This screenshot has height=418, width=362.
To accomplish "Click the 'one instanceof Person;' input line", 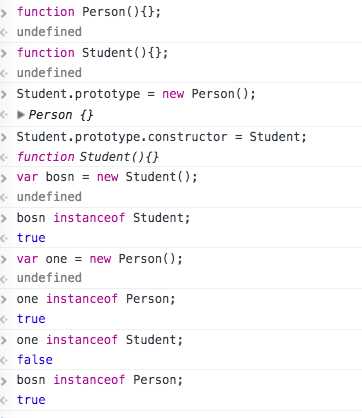I will [x=96, y=299].
